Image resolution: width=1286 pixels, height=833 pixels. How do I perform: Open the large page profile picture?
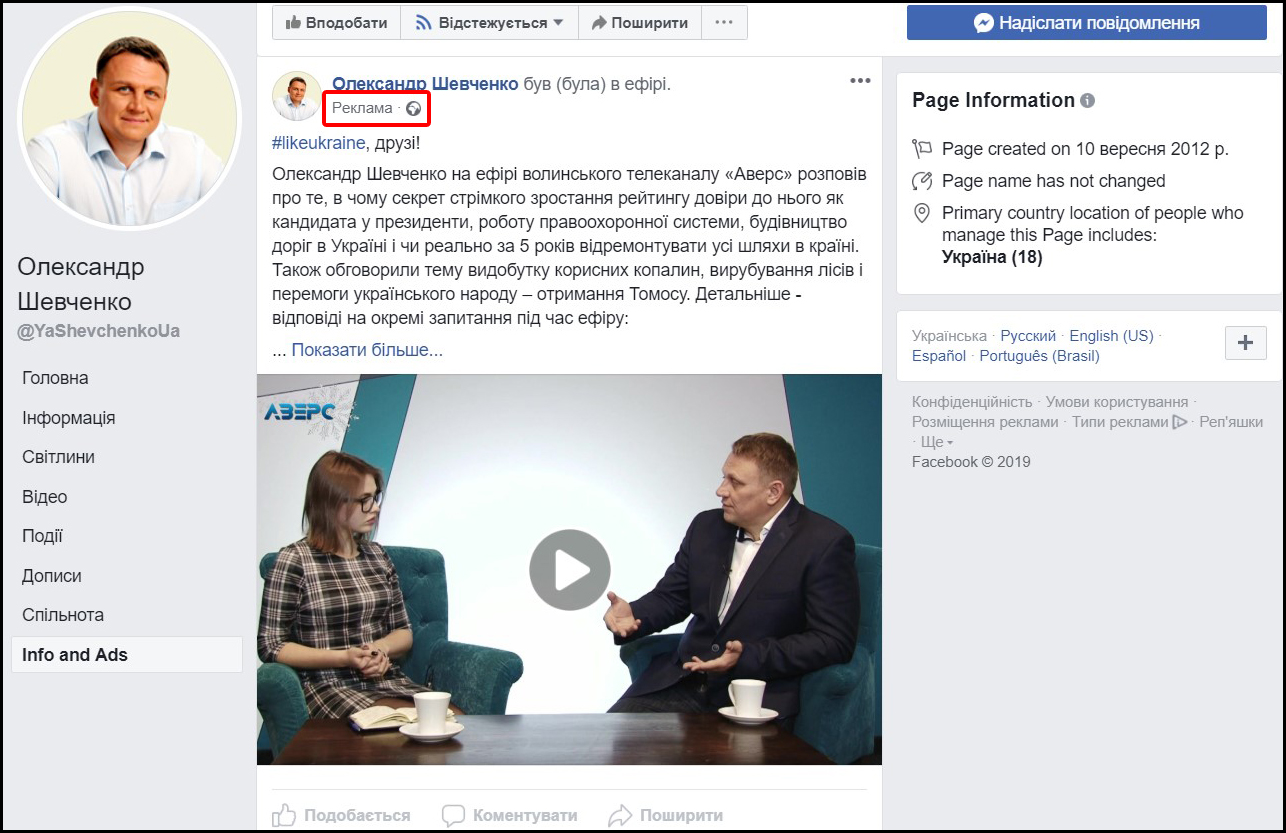pos(128,120)
